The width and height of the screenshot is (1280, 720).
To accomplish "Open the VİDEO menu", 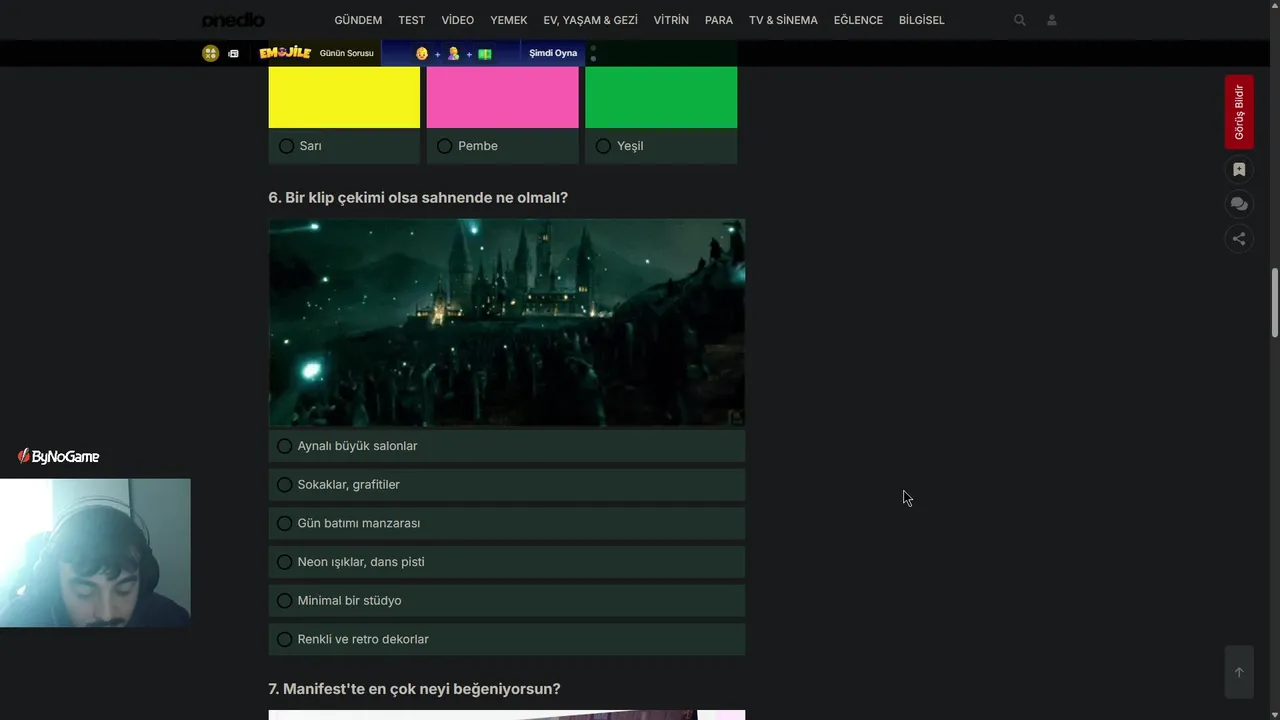I will (458, 20).
